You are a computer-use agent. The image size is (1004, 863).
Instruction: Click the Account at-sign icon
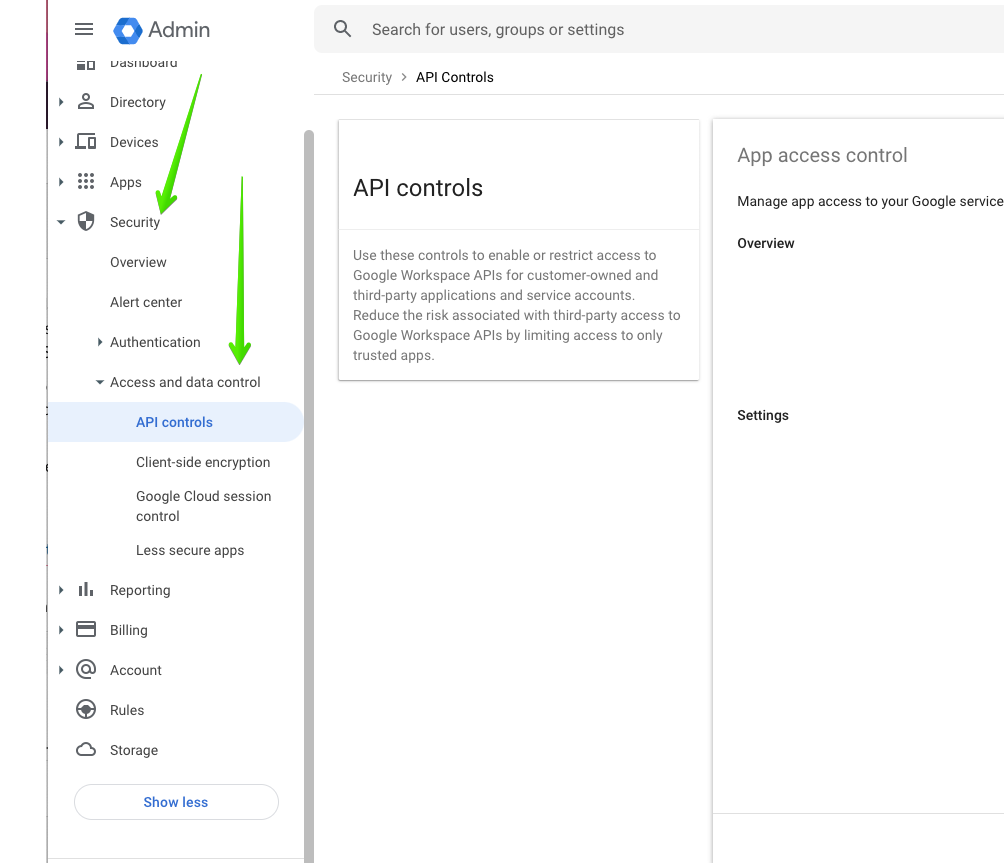86,670
